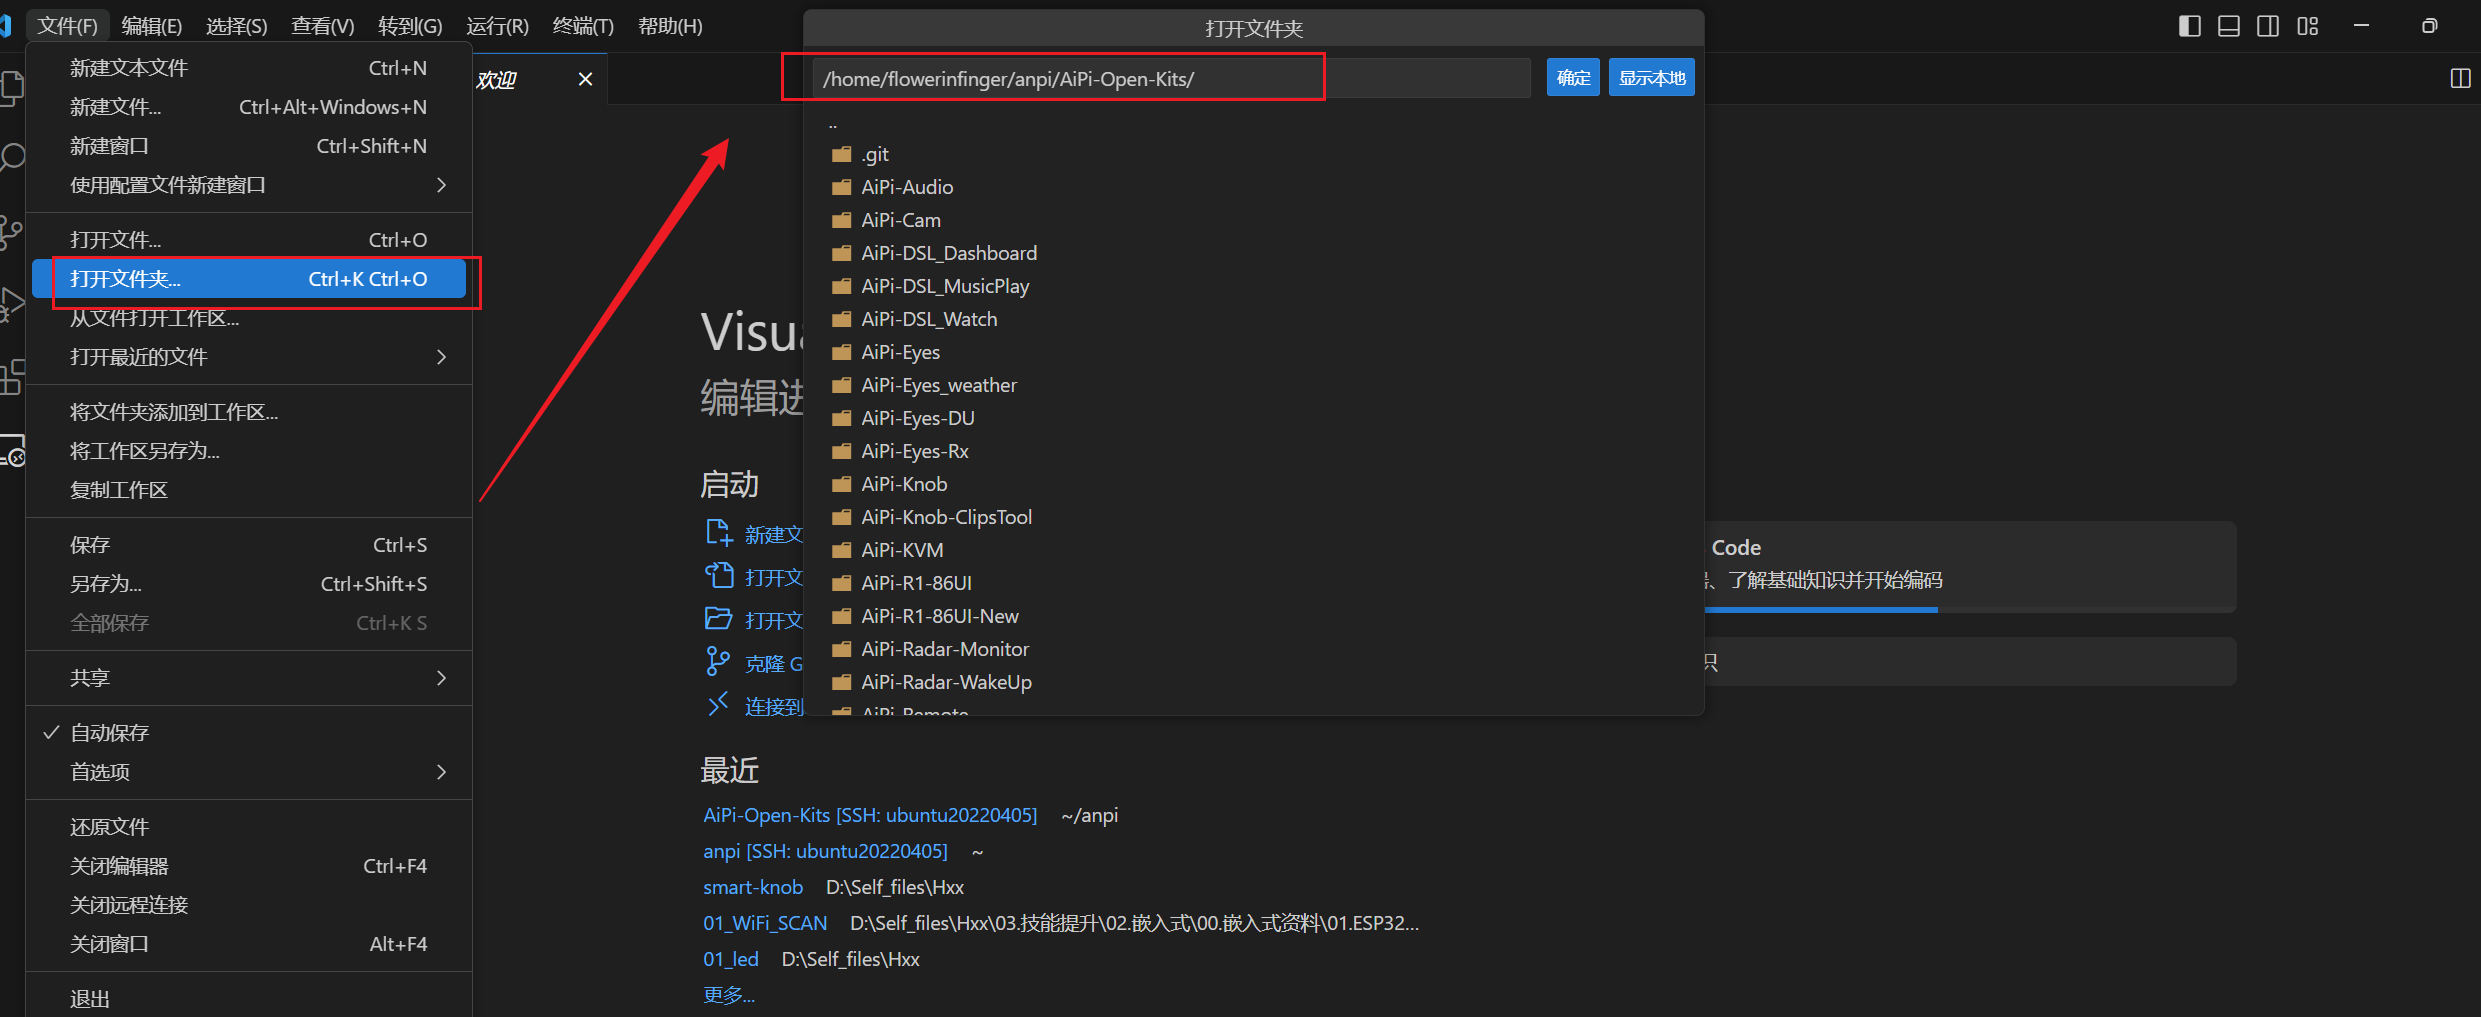Open recent 01_led link
This screenshot has height=1017, width=2481.
[x=731, y=959]
